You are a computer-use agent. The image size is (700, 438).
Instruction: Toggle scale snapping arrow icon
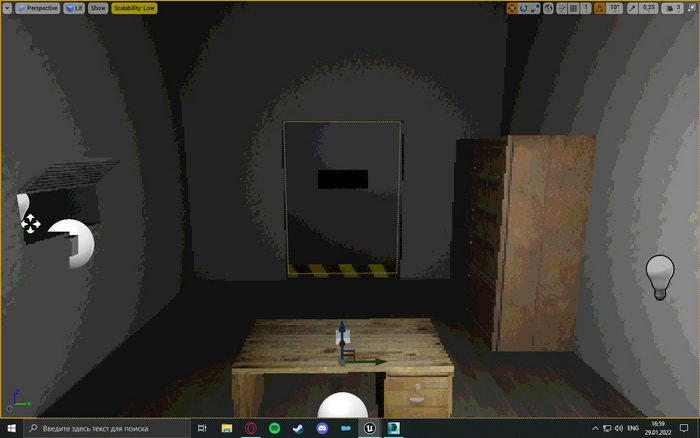pyautogui.click(x=634, y=8)
